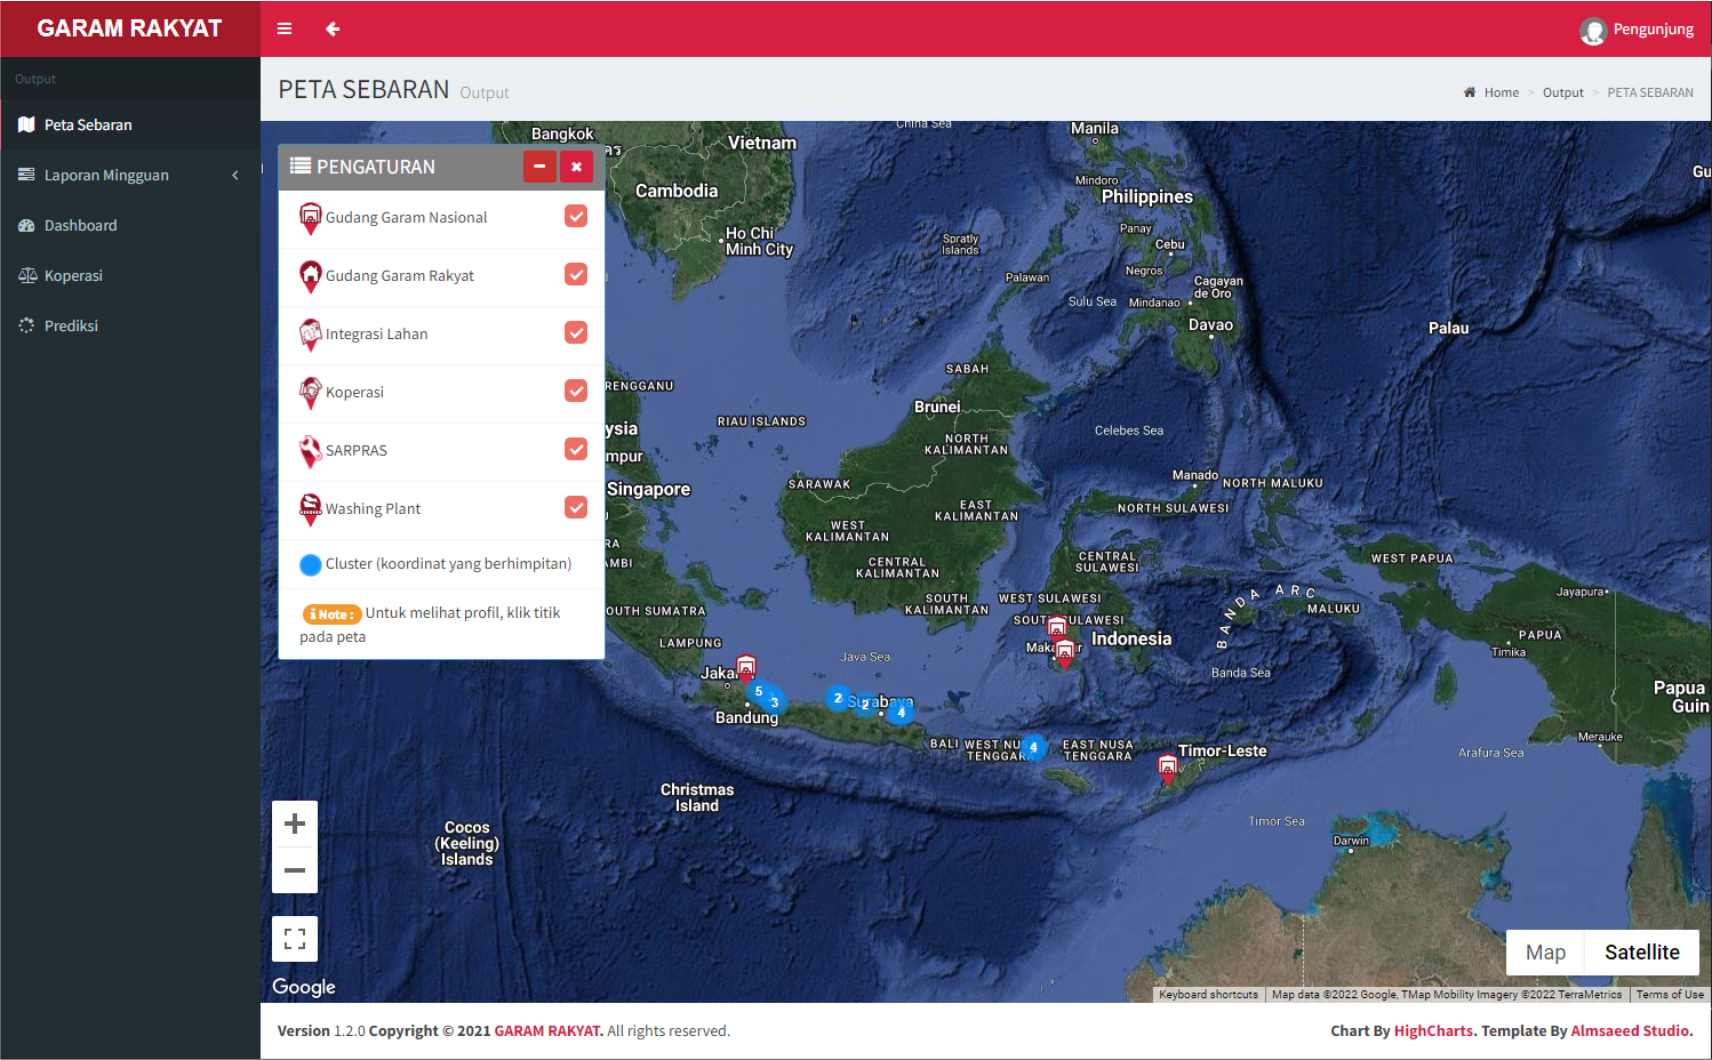Click the back arrow in header
The width and height of the screenshot is (1712, 1060).
[333, 29]
